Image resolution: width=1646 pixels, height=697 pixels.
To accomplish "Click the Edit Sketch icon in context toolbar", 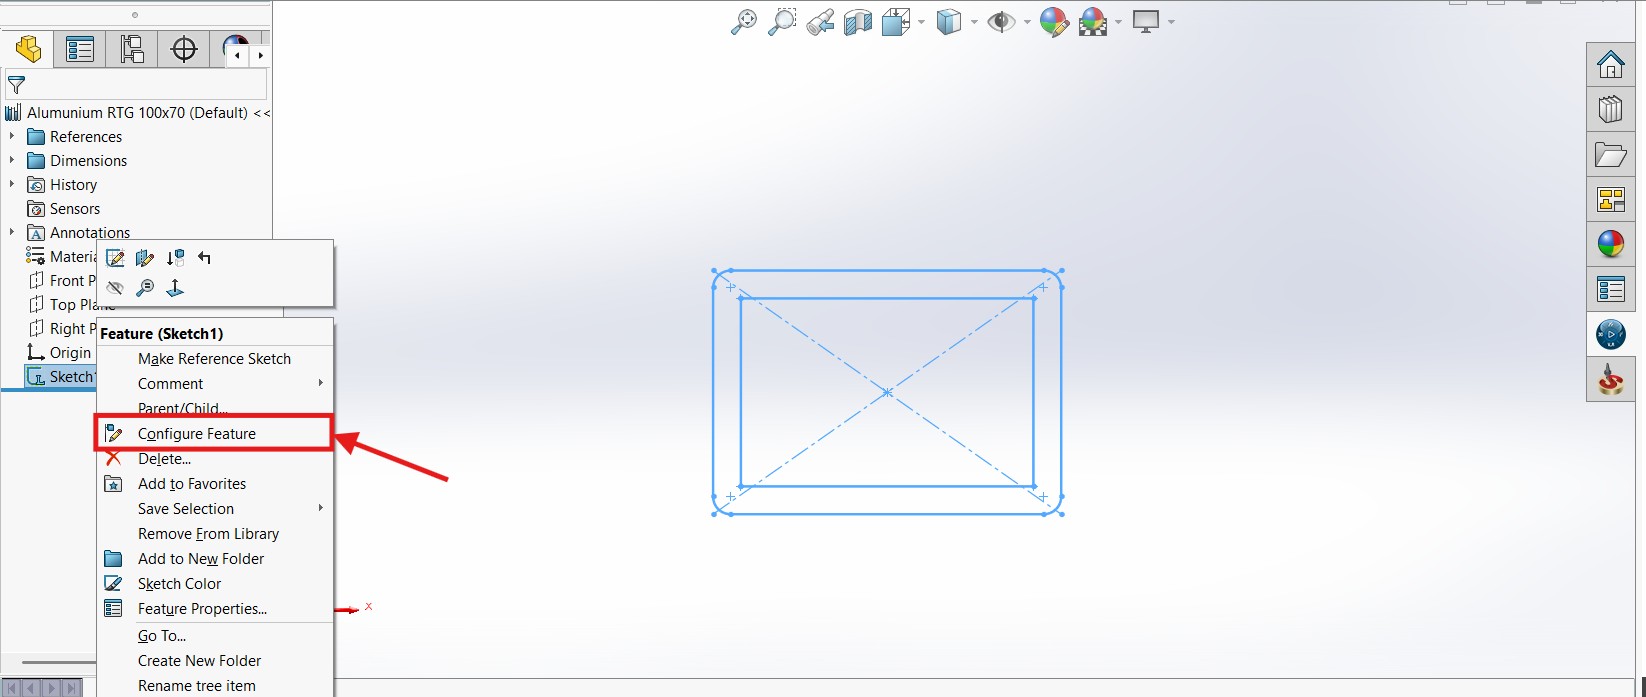I will pos(116,258).
